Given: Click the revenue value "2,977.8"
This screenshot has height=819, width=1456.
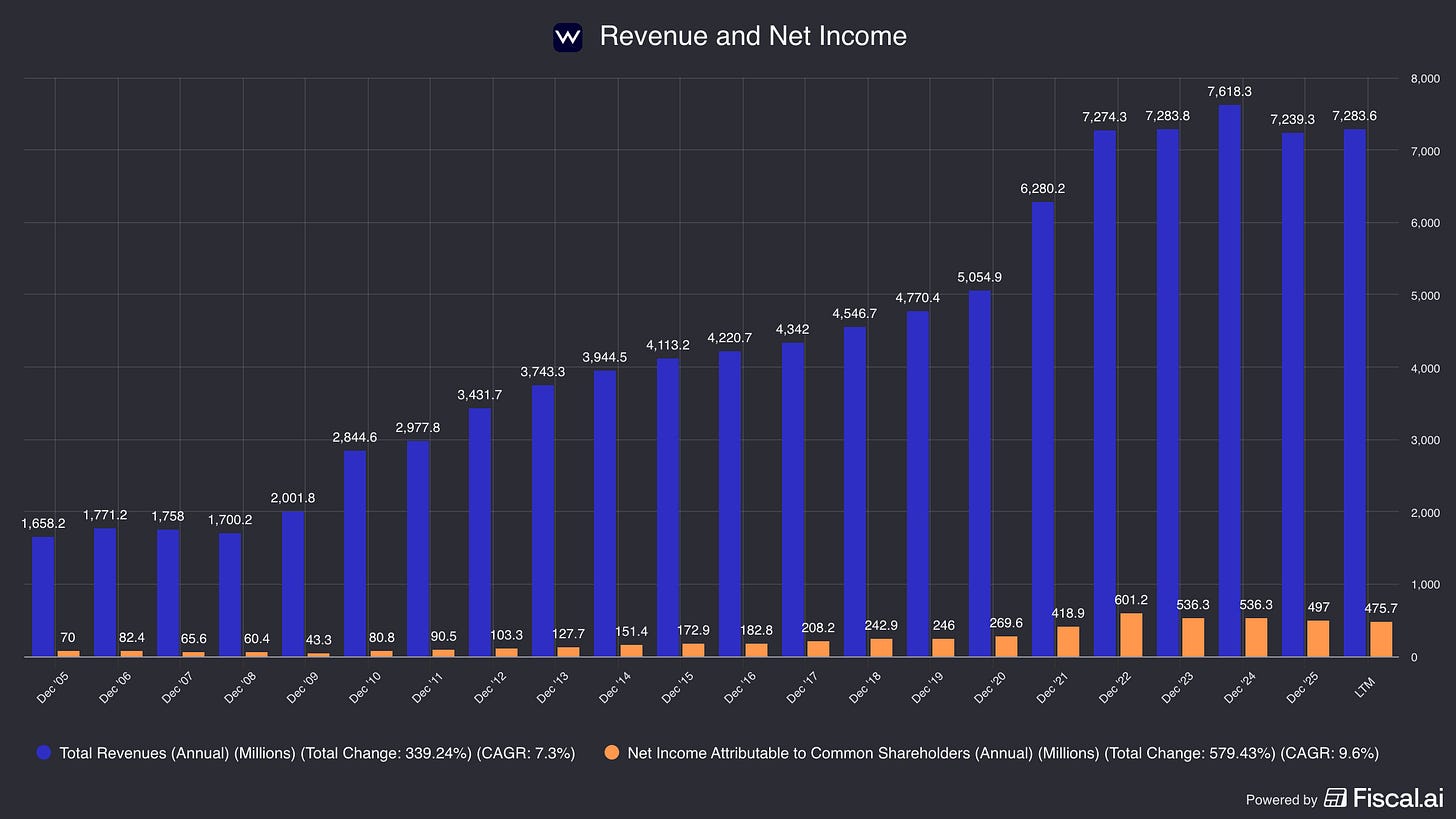Looking at the screenshot, I should 418,428.
